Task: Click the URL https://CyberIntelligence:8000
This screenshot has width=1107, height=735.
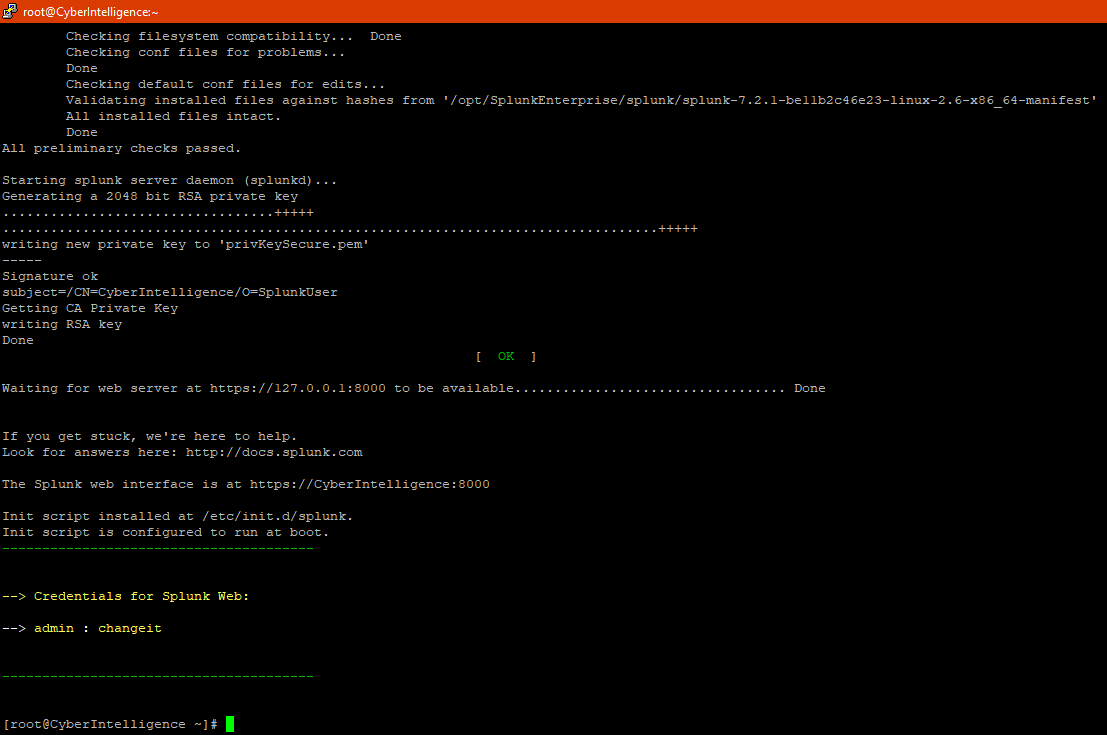Action: [x=369, y=484]
